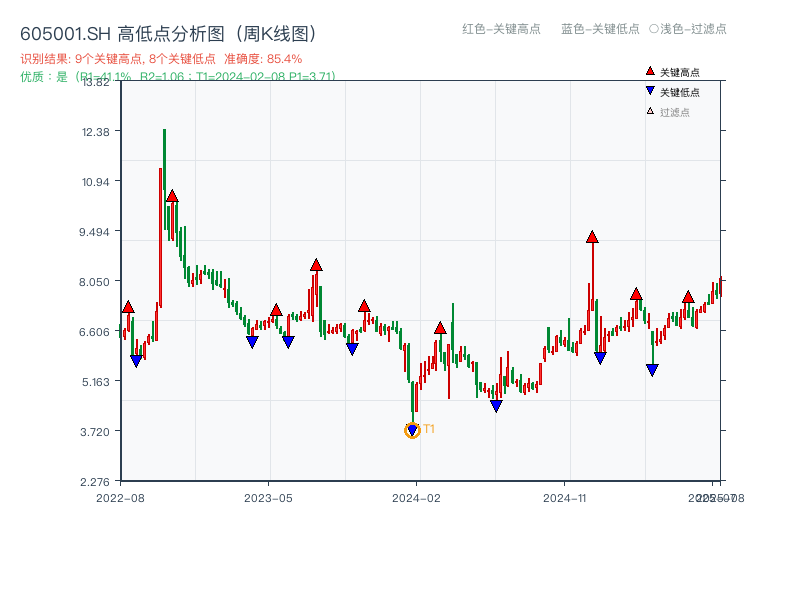Click the circled T1 marker at the chart bottom
The width and height of the screenshot is (800, 600).
pyautogui.click(x=412, y=429)
